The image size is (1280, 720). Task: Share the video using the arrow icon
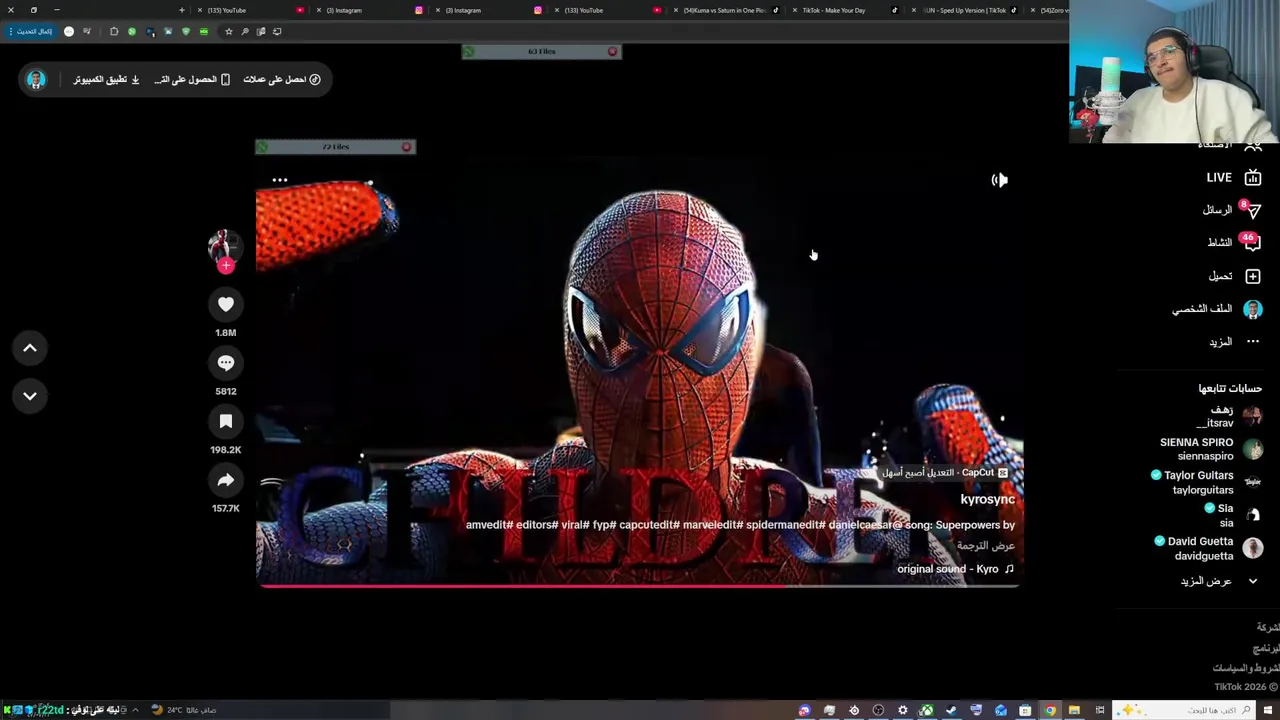pos(226,481)
